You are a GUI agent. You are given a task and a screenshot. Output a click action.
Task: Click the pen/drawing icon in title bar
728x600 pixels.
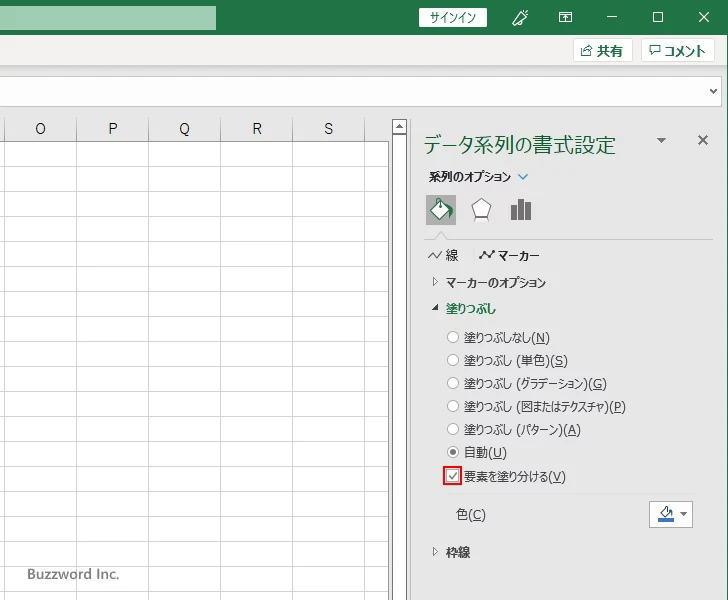tap(520, 18)
